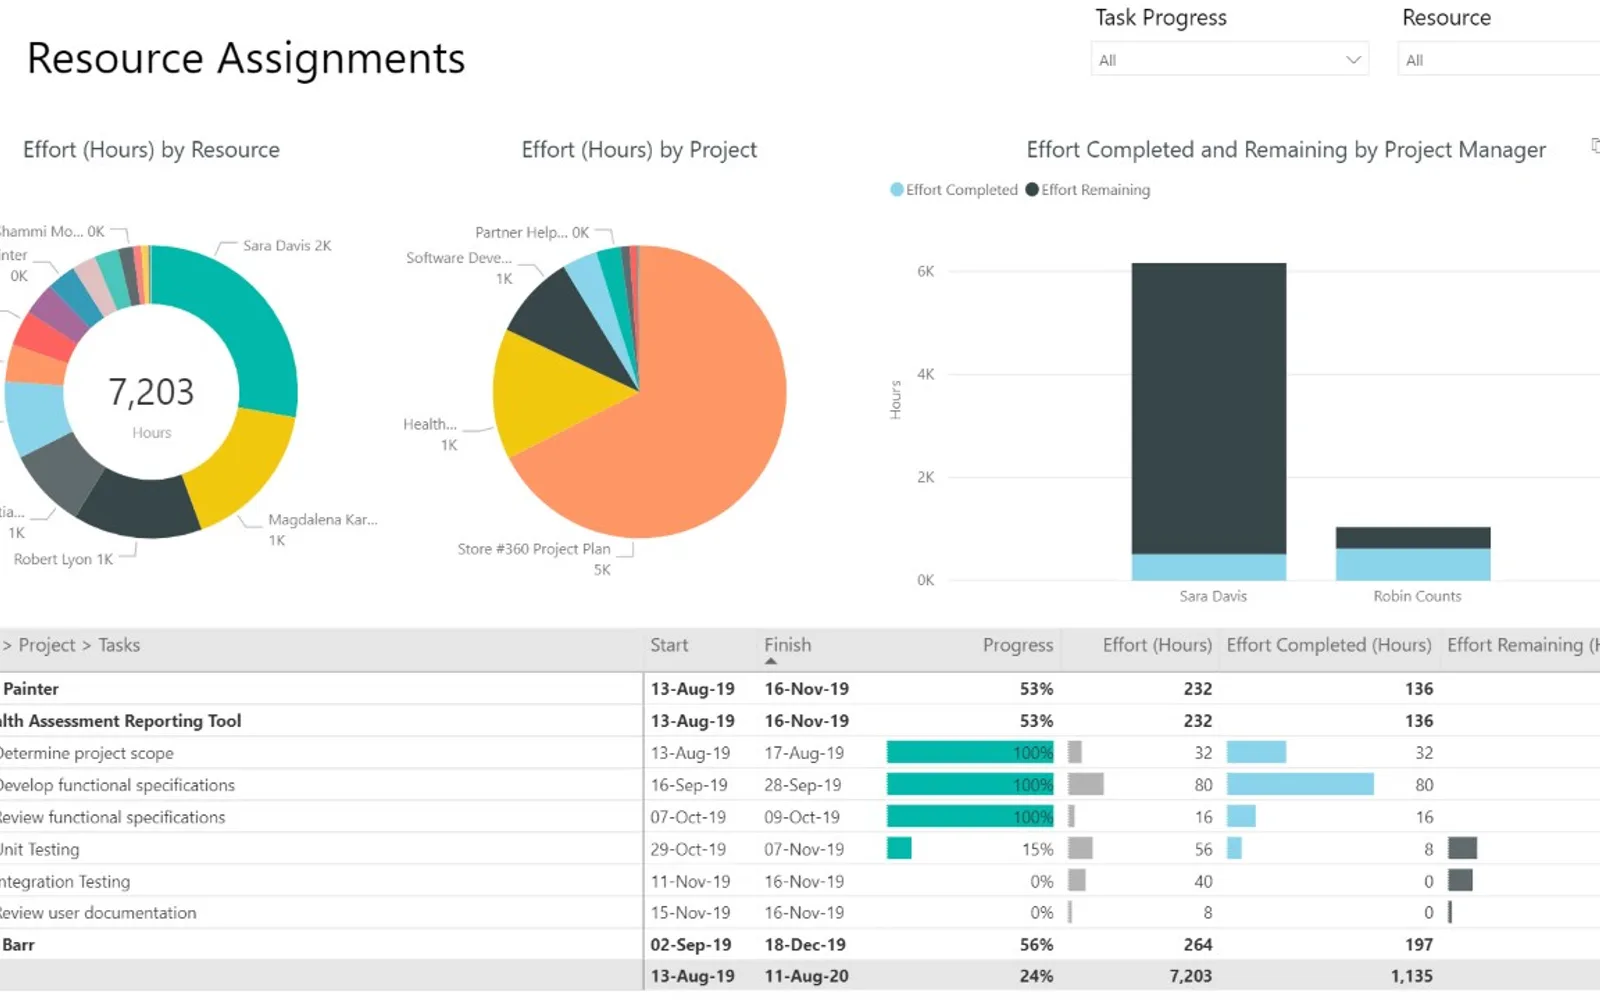Open the Resource filter dropdown

tap(1499, 60)
